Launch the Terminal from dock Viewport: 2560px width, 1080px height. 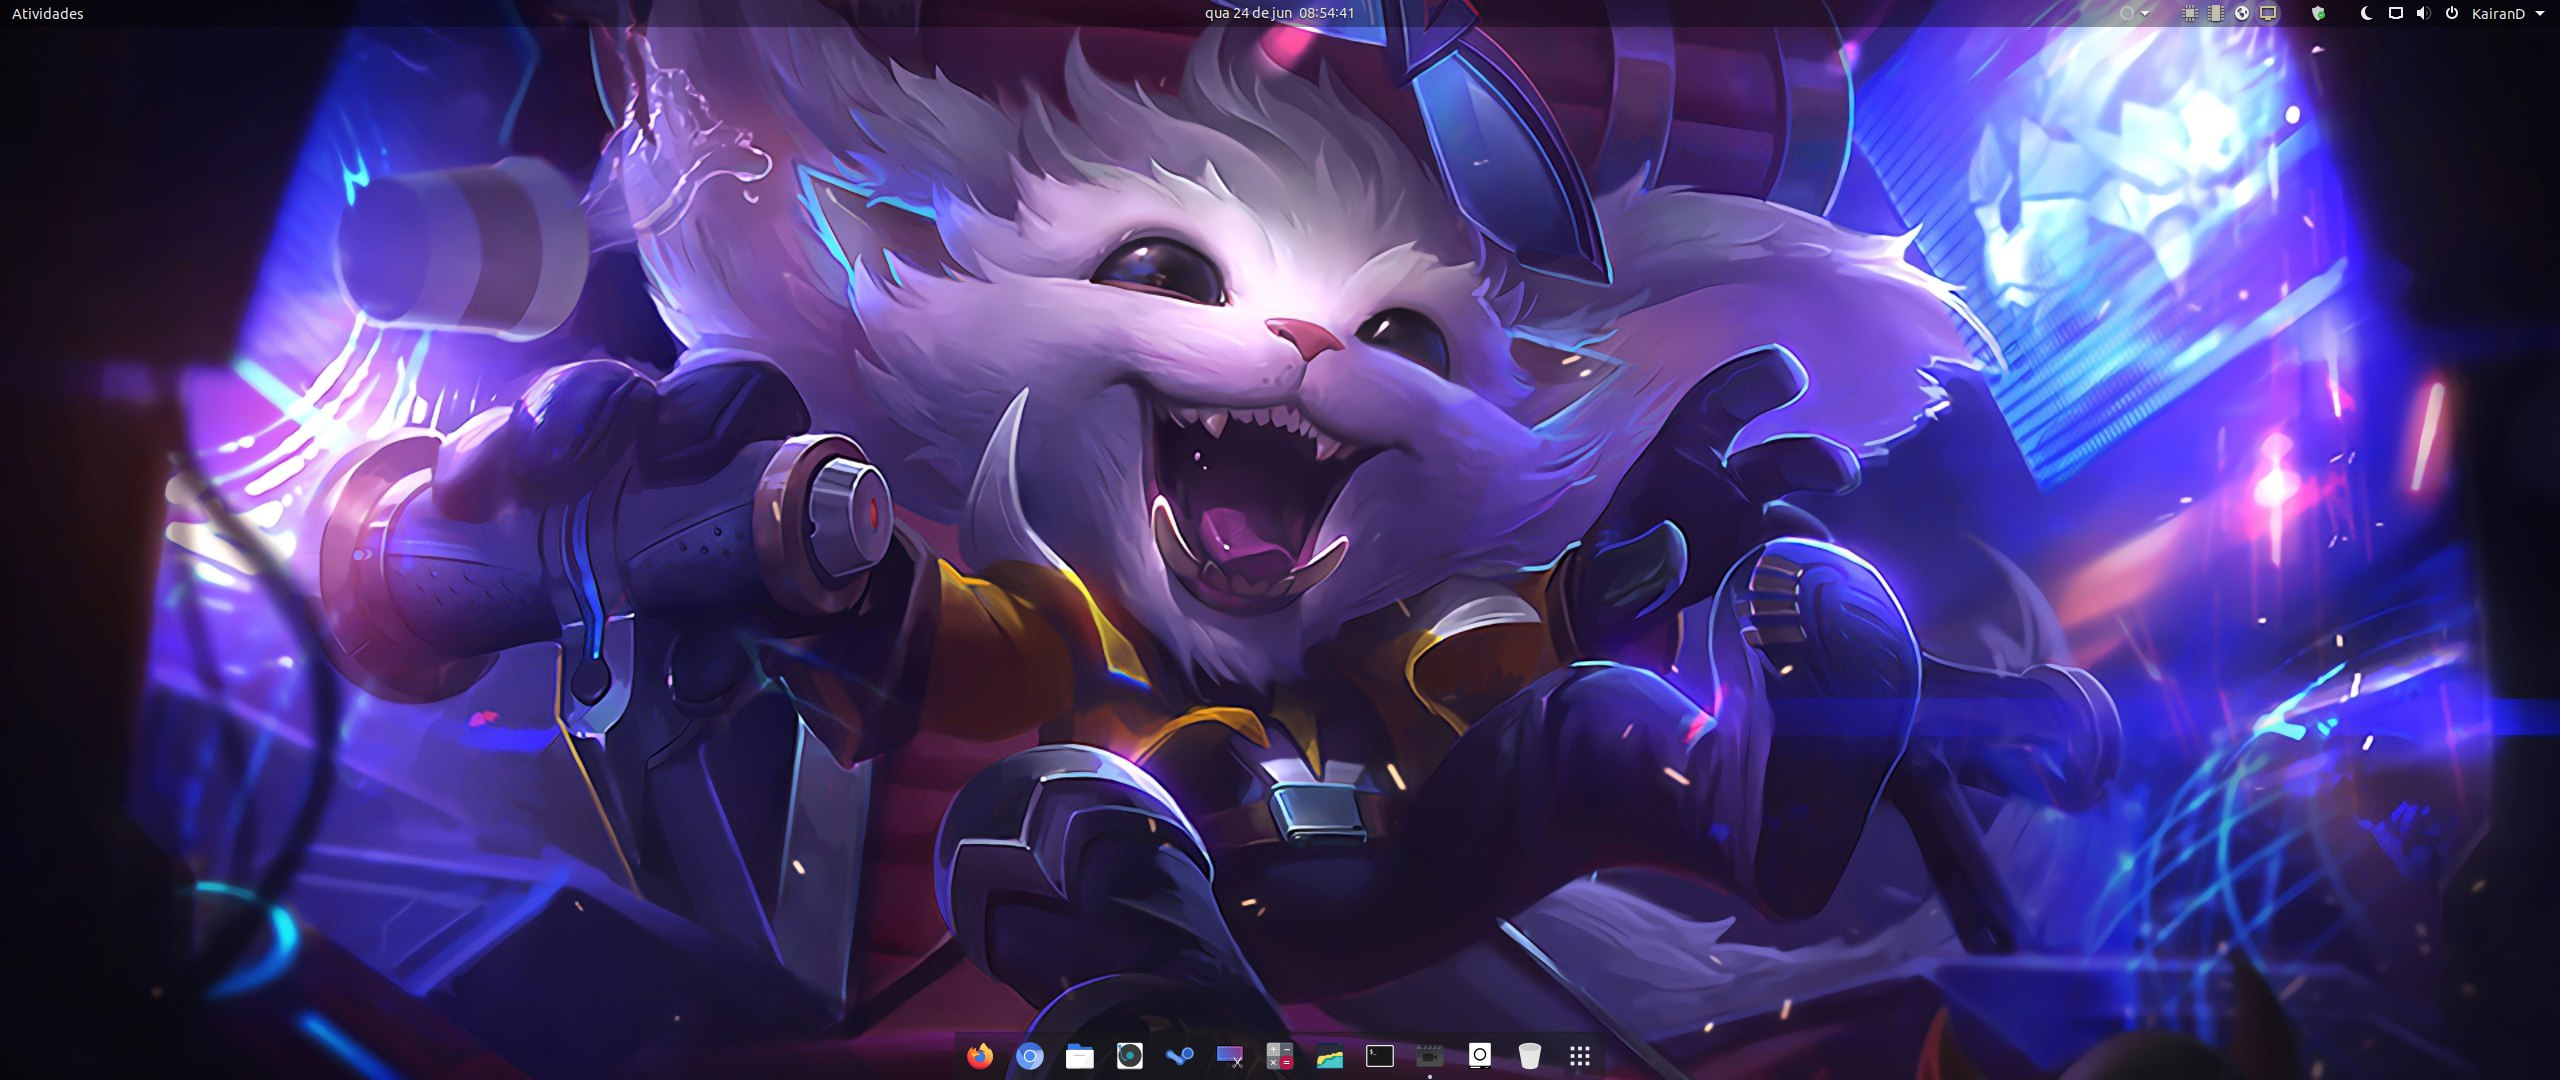point(1380,1056)
